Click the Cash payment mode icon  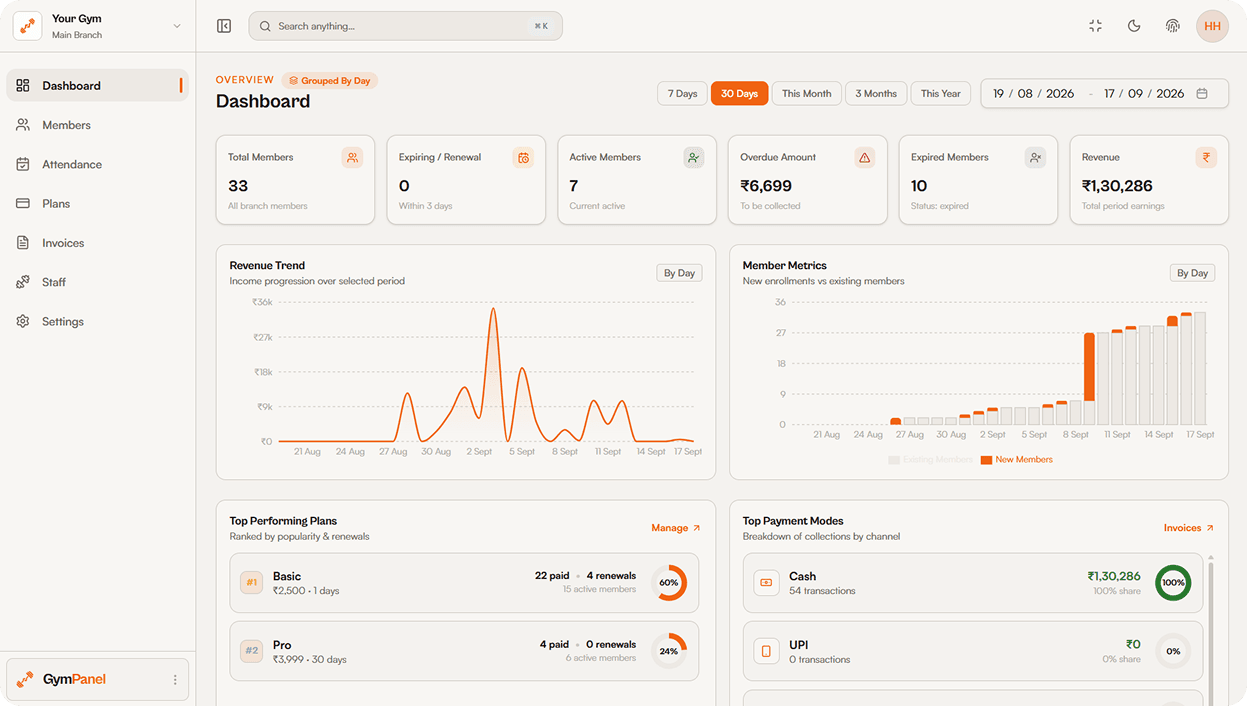point(767,582)
